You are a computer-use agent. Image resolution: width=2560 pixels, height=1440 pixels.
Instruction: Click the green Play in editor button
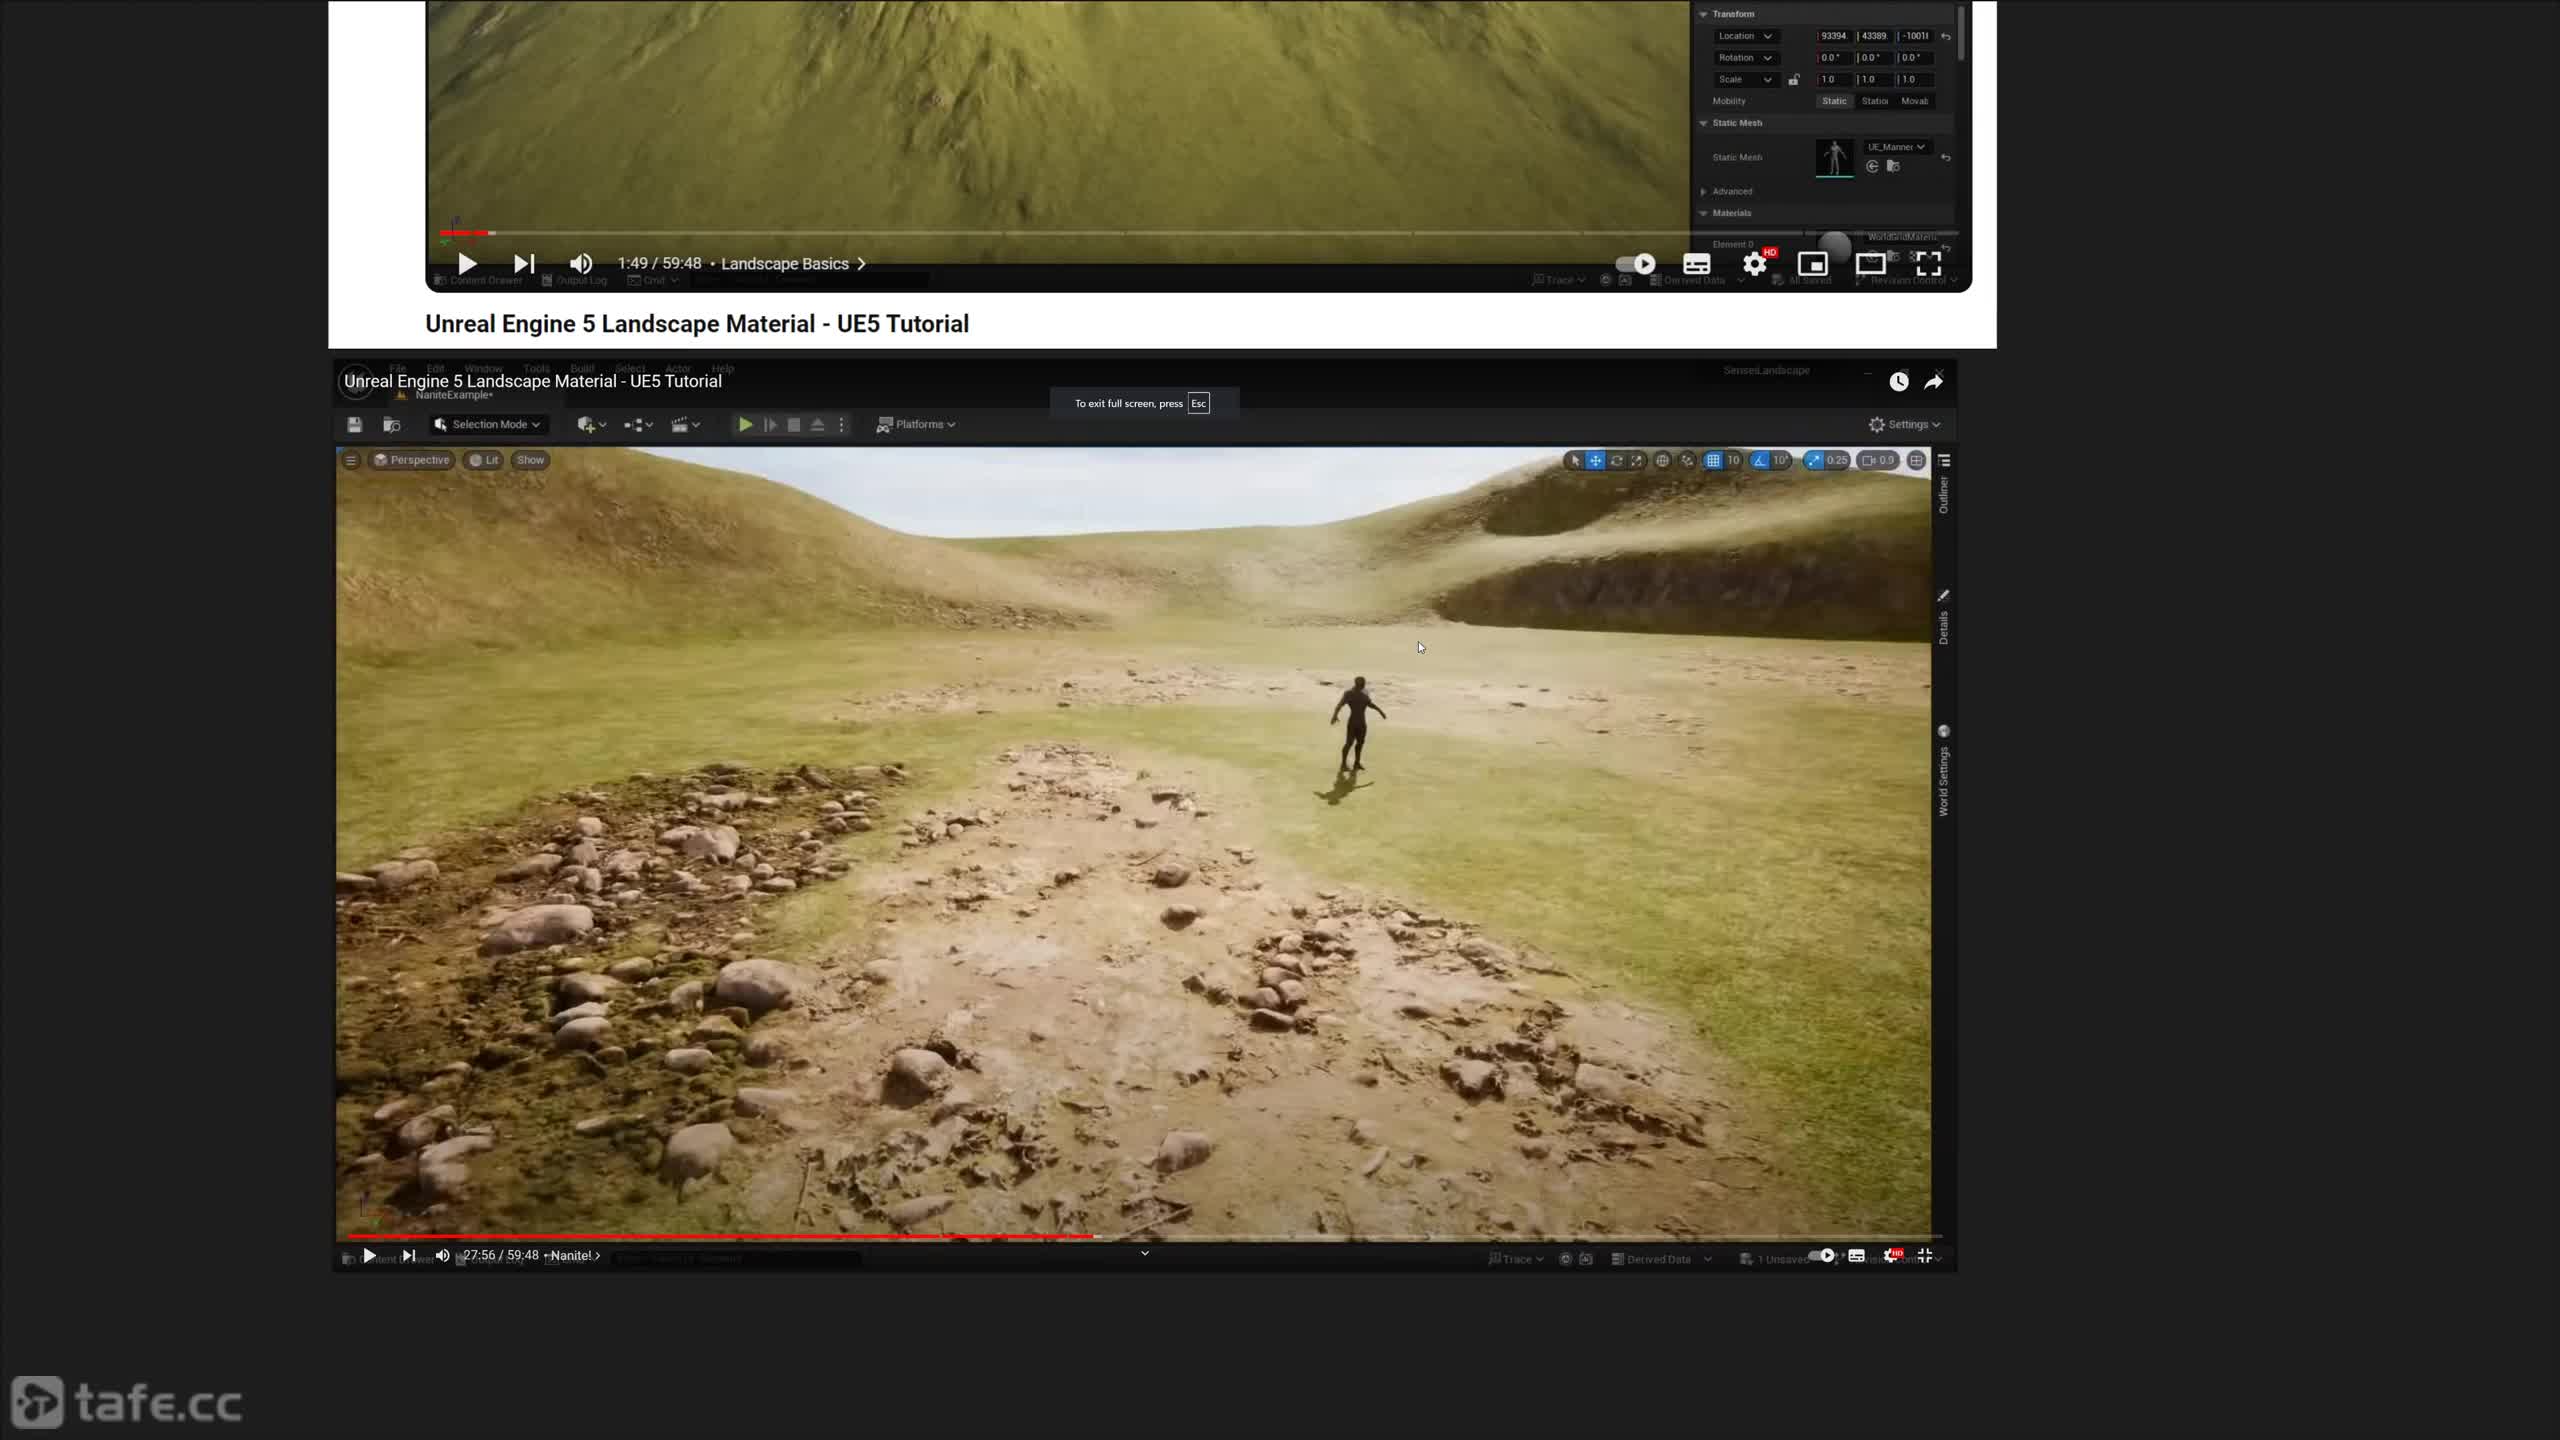coord(745,425)
